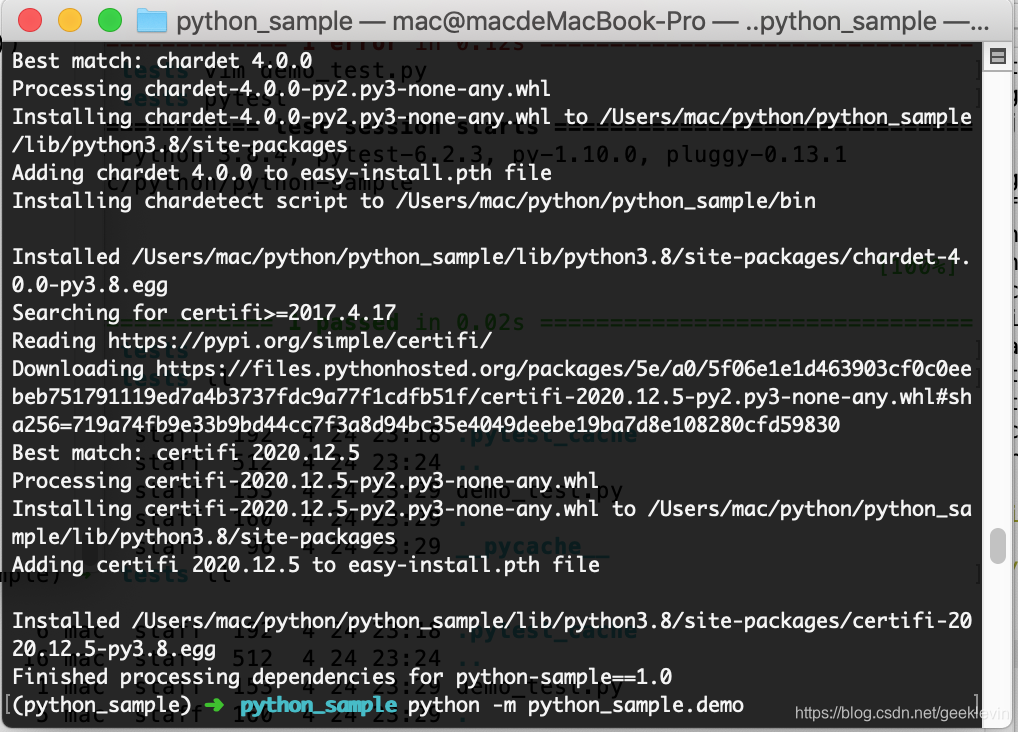Click the https://pypi.org/simple/certifi/ URL
Screen dimensions: 1018x732
(x=299, y=341)
